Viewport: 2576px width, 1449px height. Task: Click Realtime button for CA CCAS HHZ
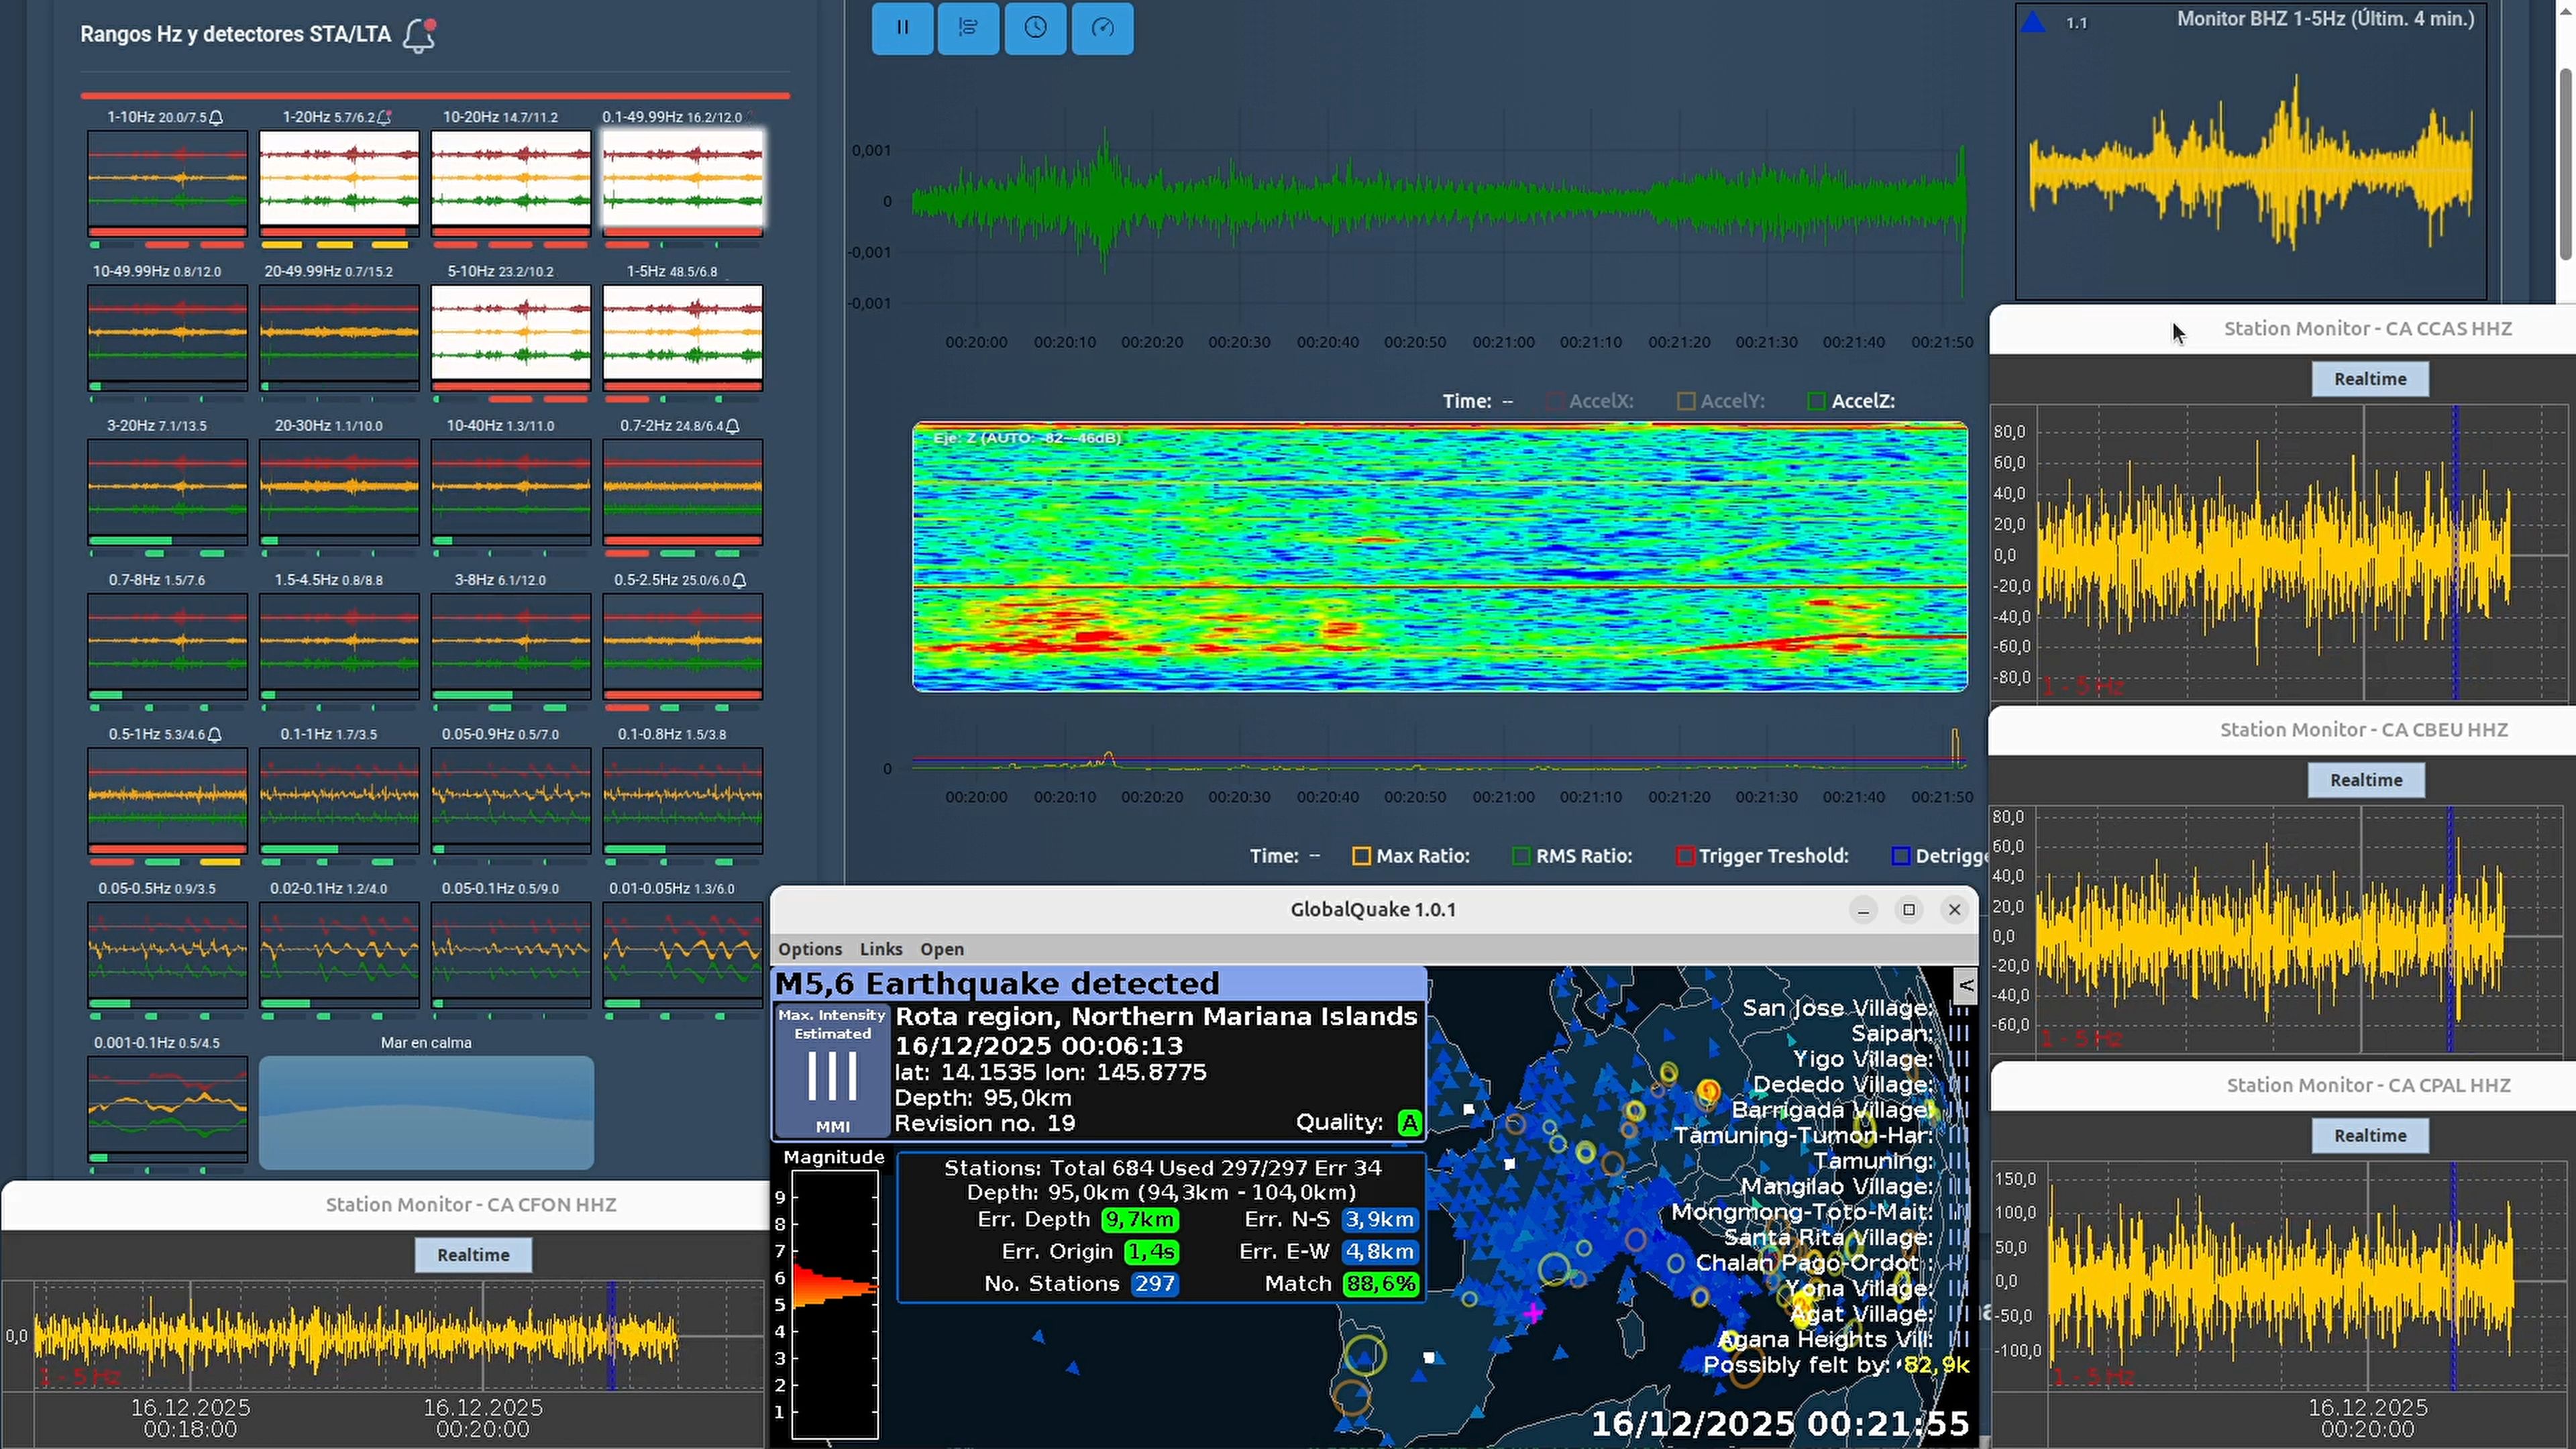coord(2369,380)
